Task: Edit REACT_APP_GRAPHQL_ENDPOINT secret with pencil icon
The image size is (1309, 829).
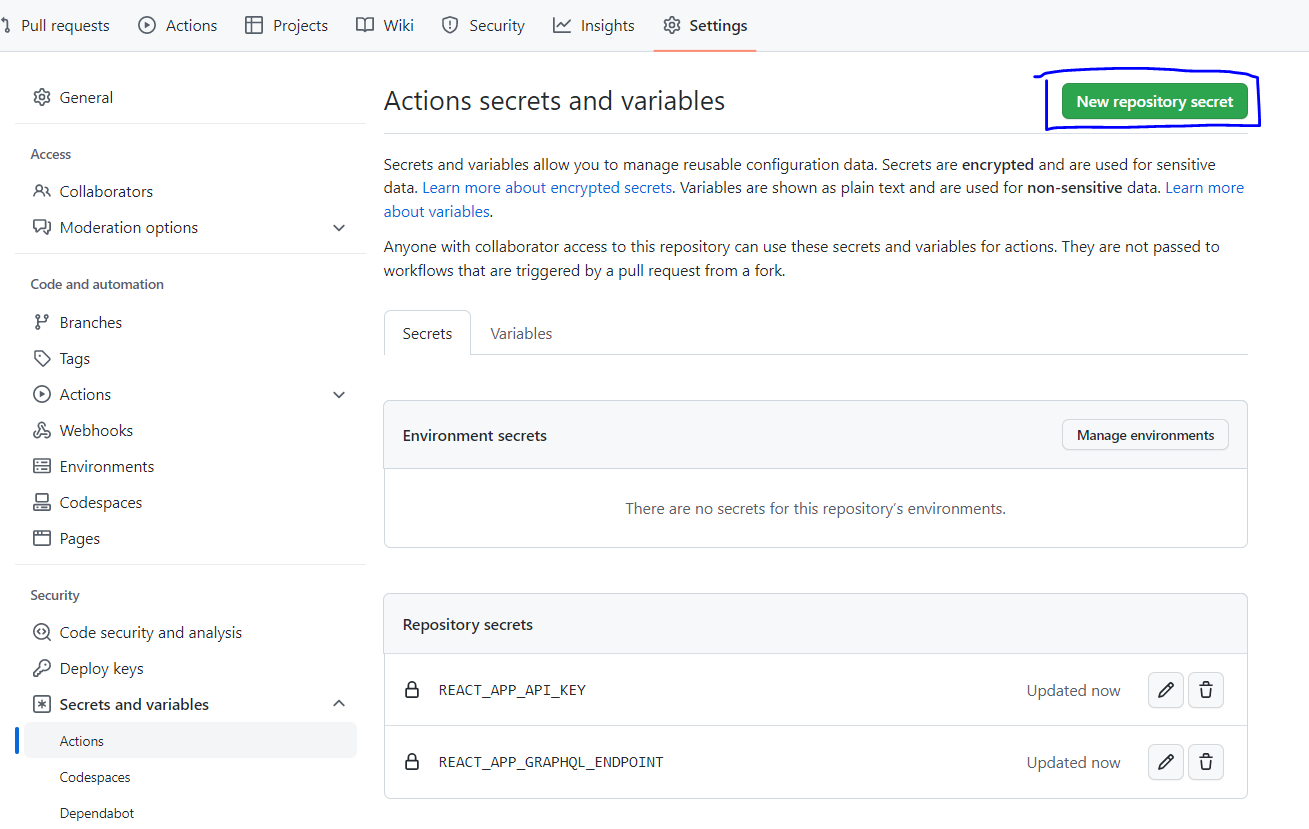Action: pyautogui.click(x=1166, y=762)
